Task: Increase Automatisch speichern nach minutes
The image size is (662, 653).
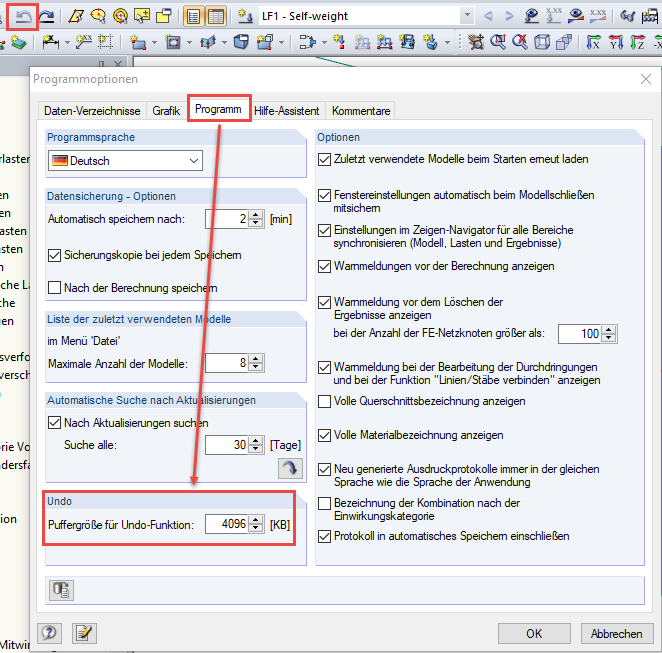Action: (x=255, y=215)
